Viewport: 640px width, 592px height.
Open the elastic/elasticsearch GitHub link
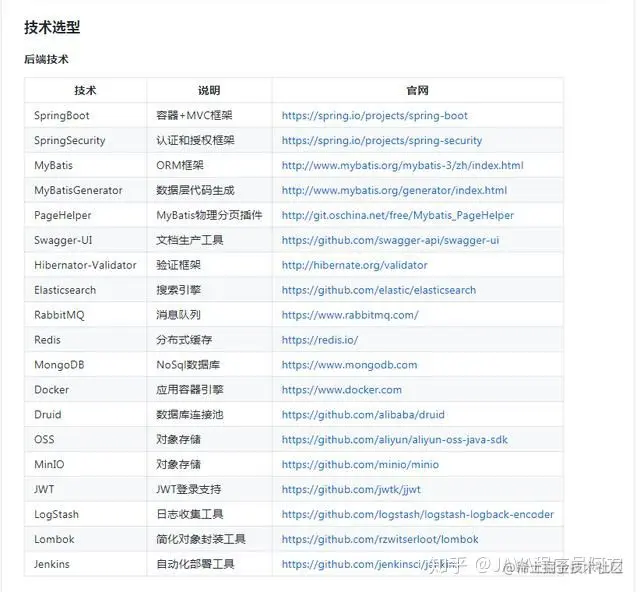[x=379, y=290]
